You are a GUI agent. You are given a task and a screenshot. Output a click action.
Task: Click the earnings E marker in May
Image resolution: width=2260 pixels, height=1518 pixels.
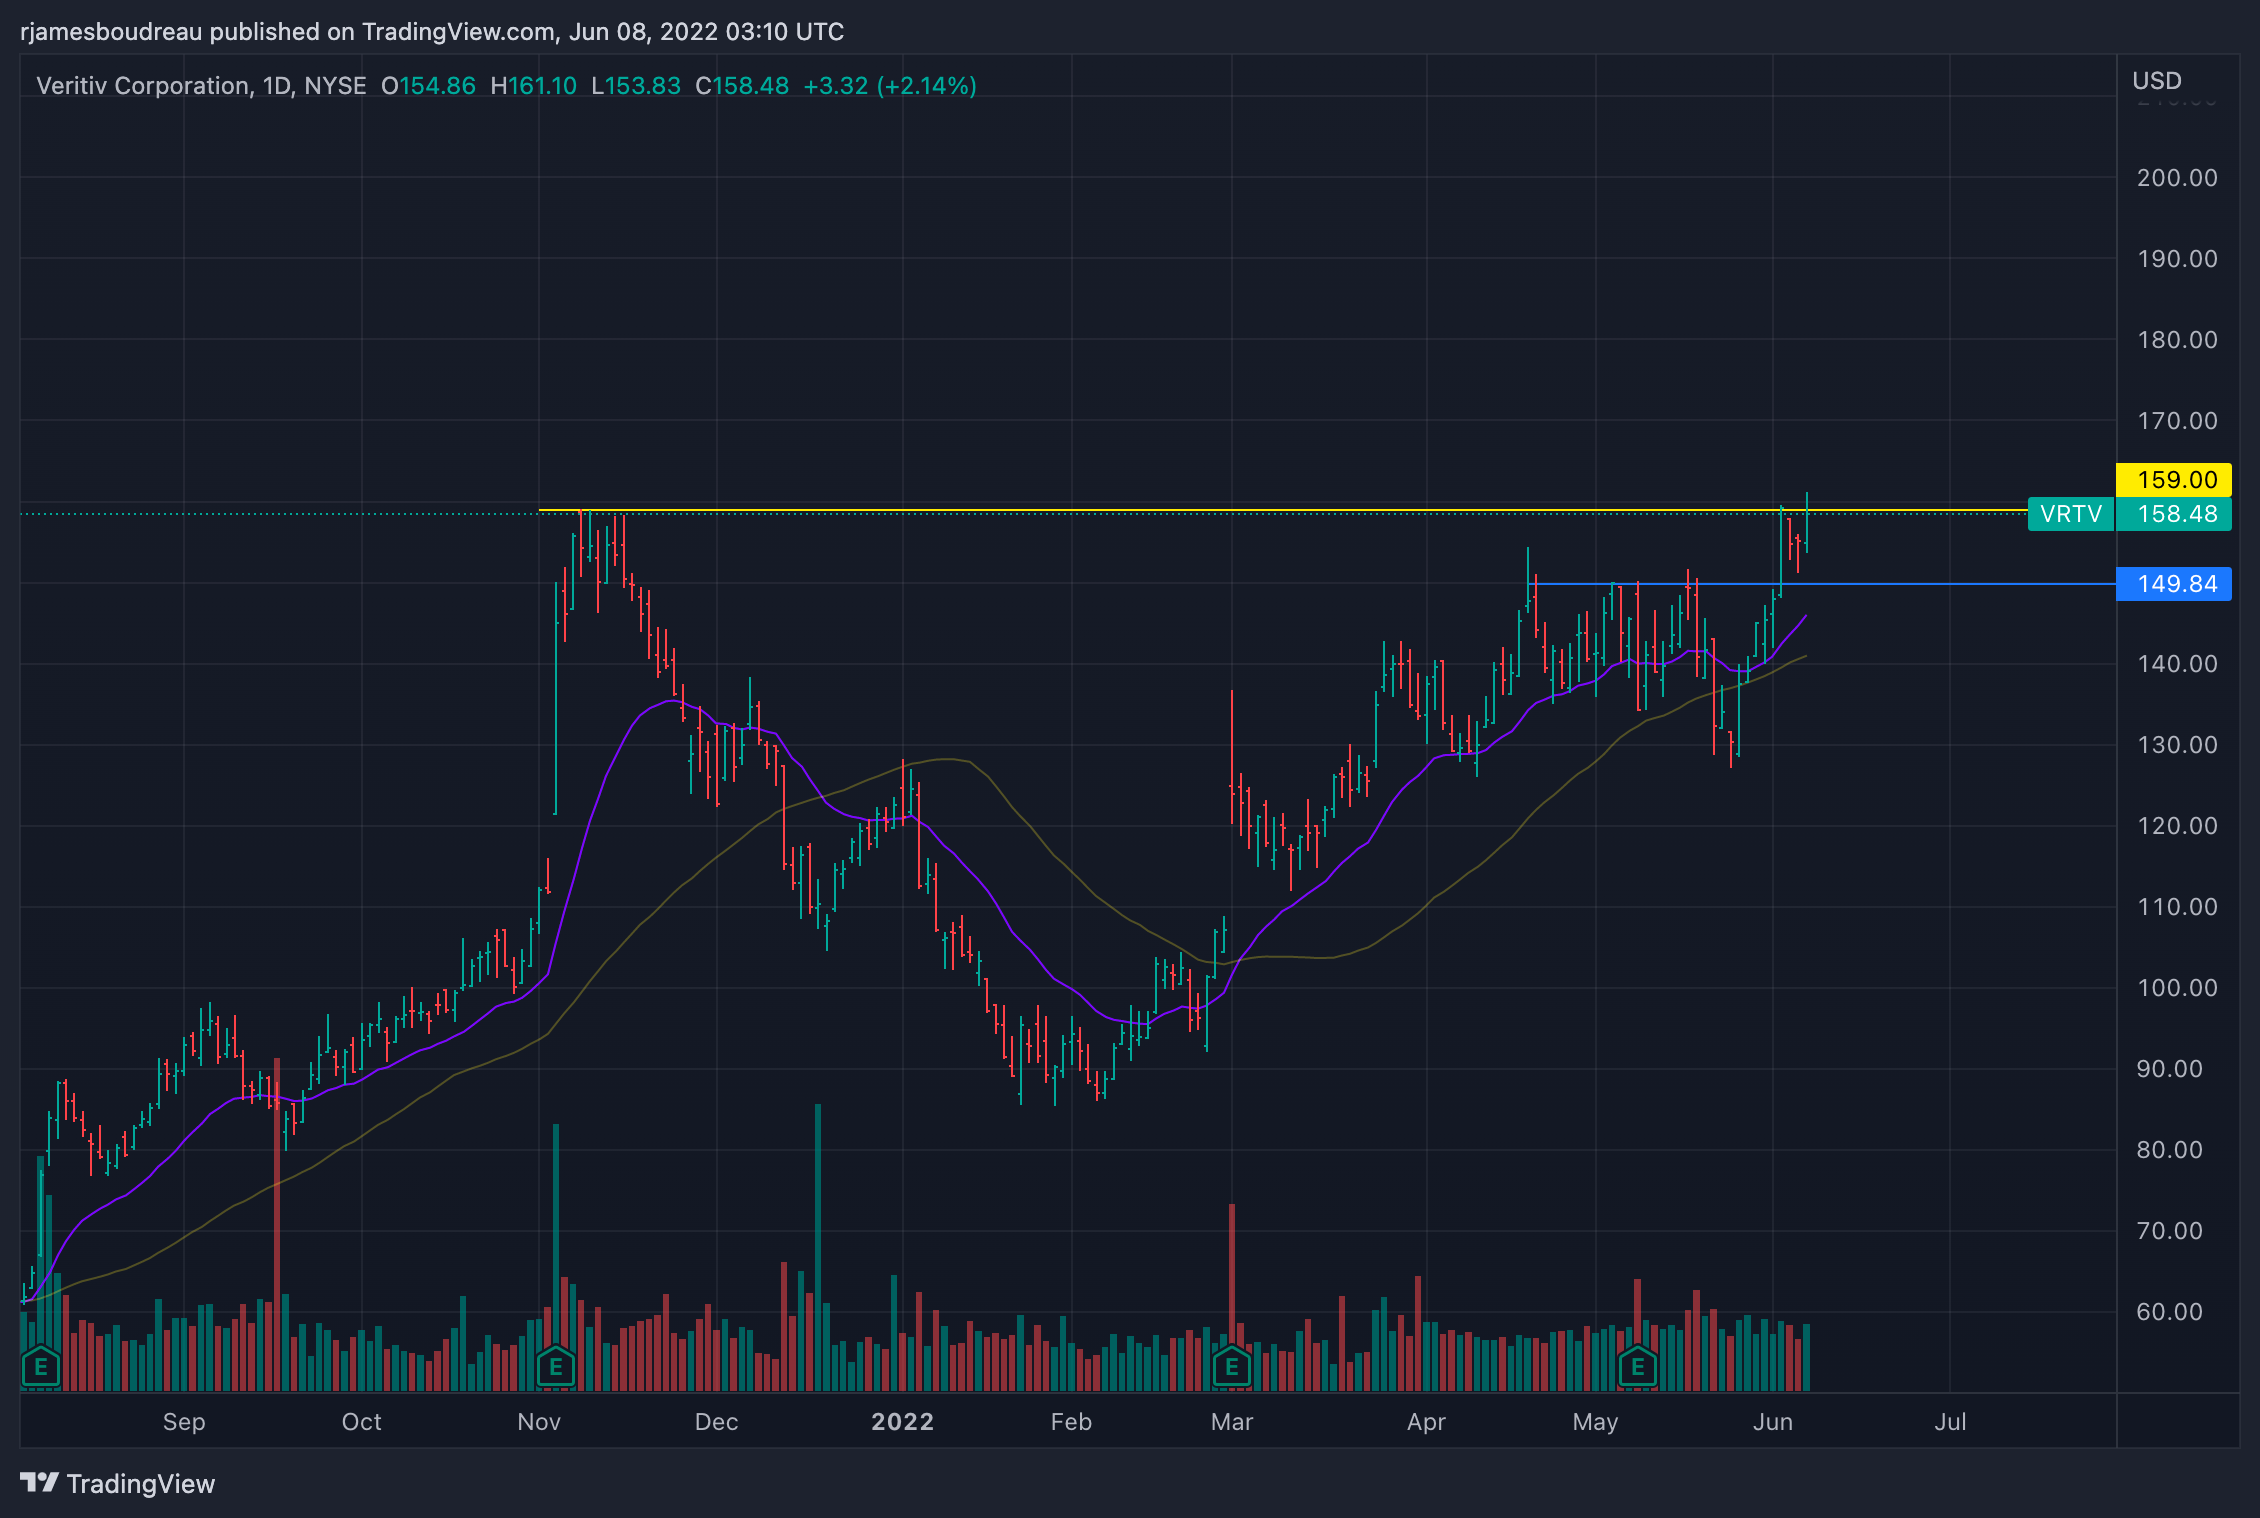pos(1638,1366)
